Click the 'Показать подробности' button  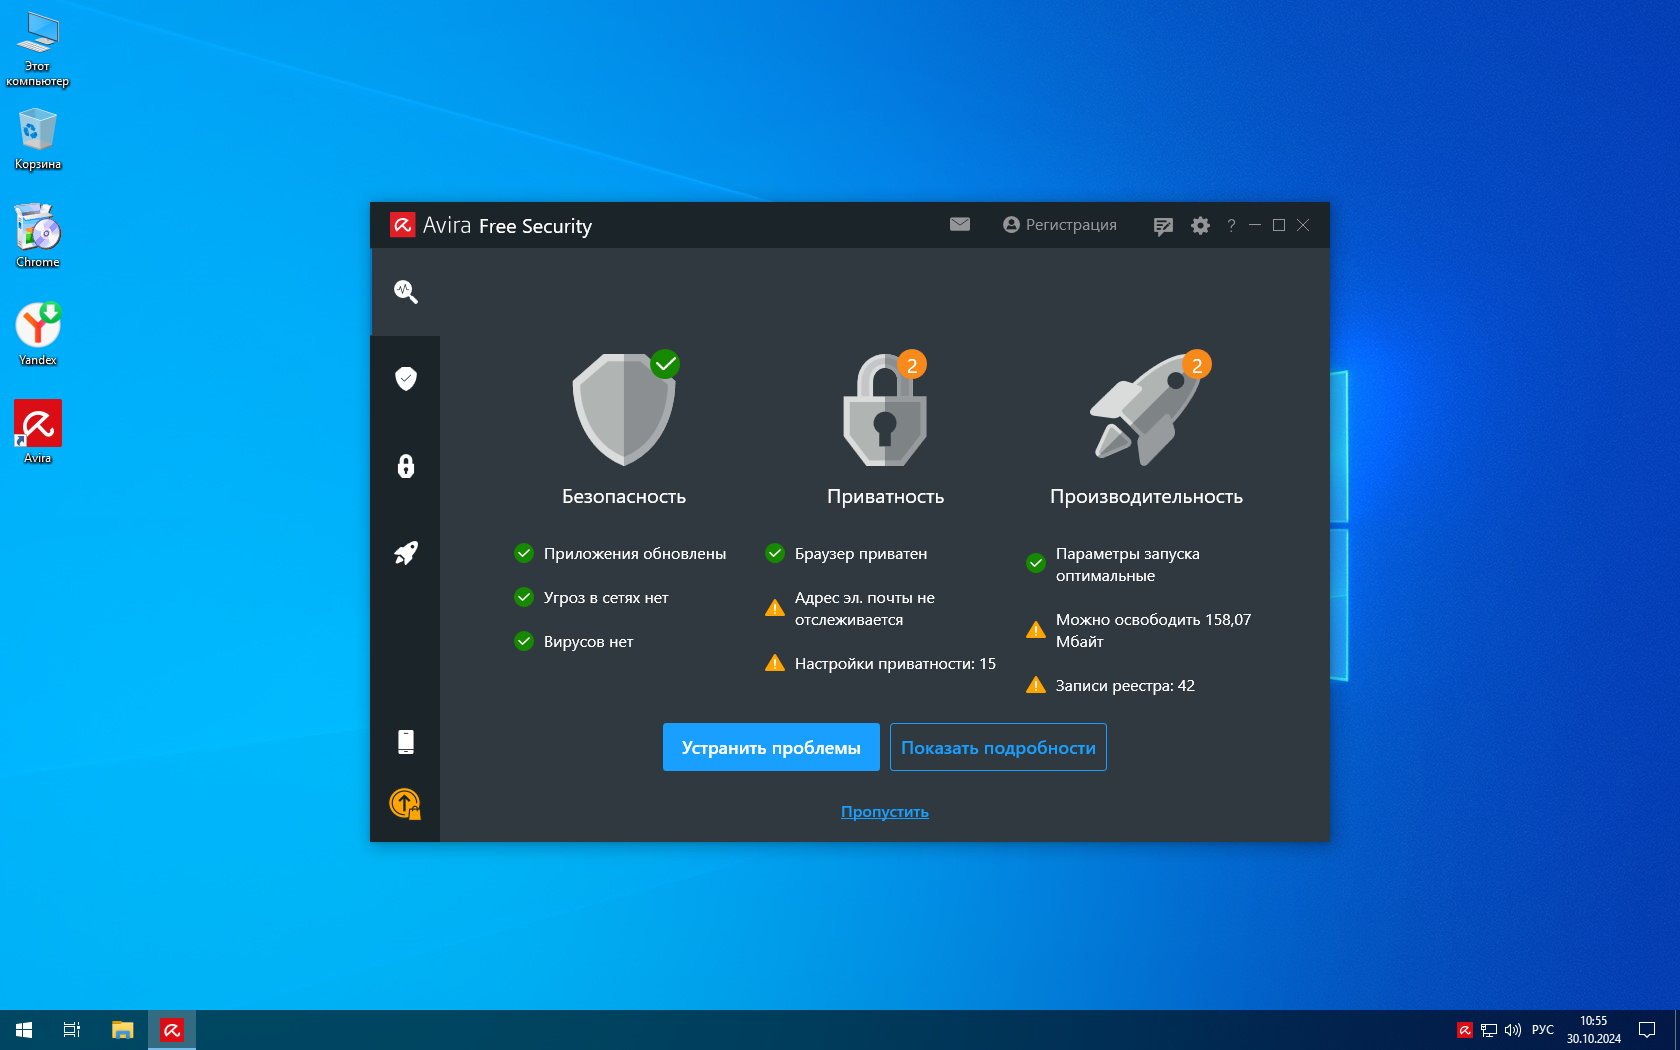point(998,747)
